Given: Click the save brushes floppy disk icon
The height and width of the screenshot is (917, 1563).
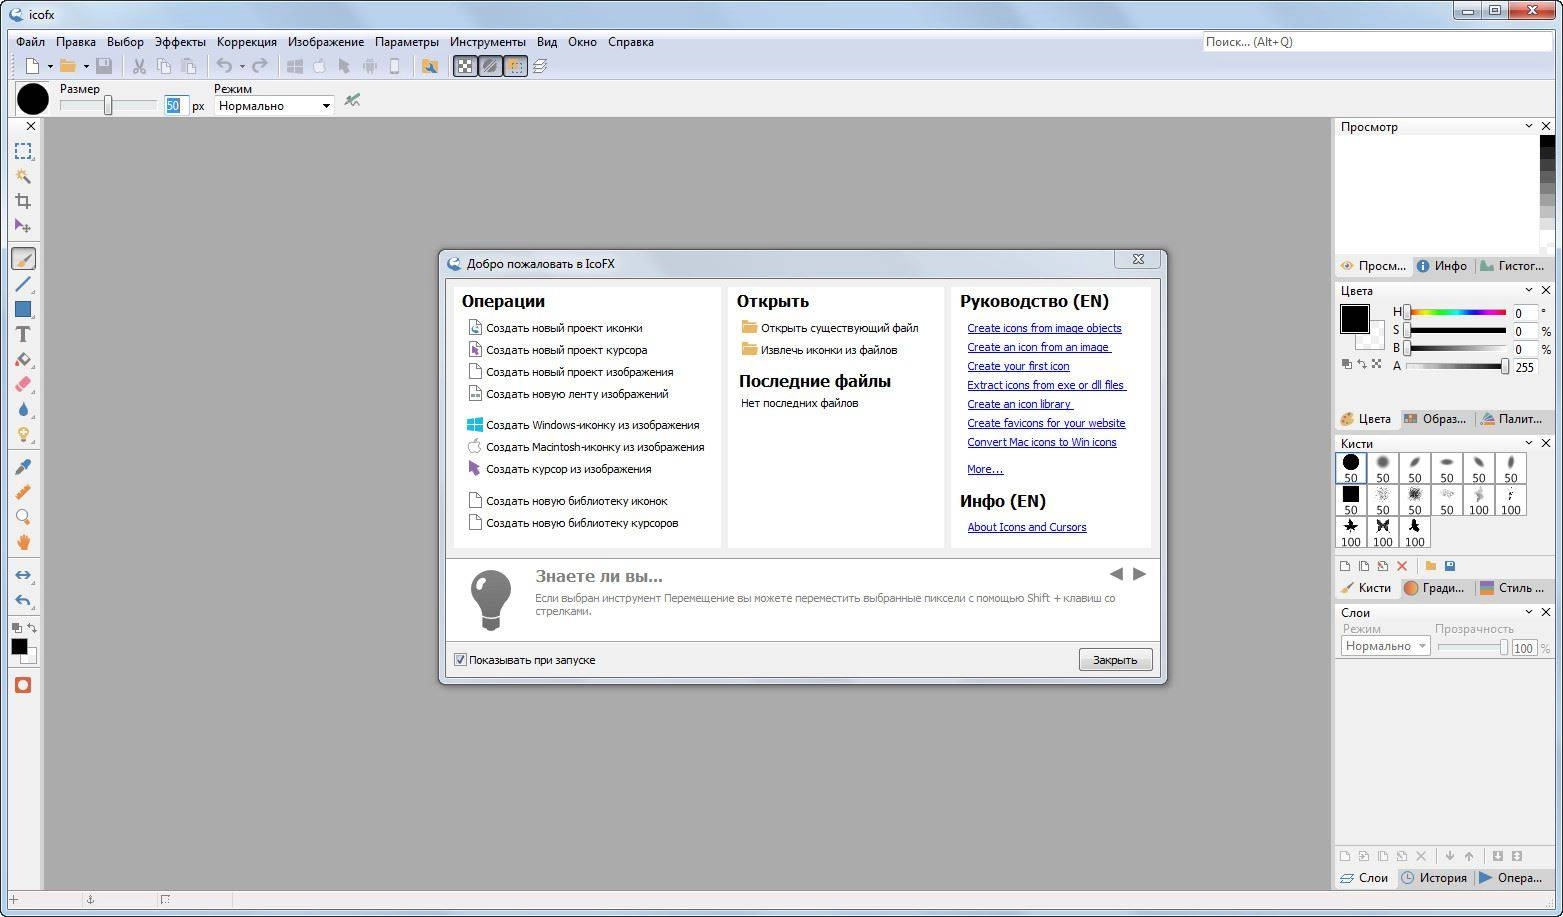Looking at the screenshot, I should (1450, 566).
